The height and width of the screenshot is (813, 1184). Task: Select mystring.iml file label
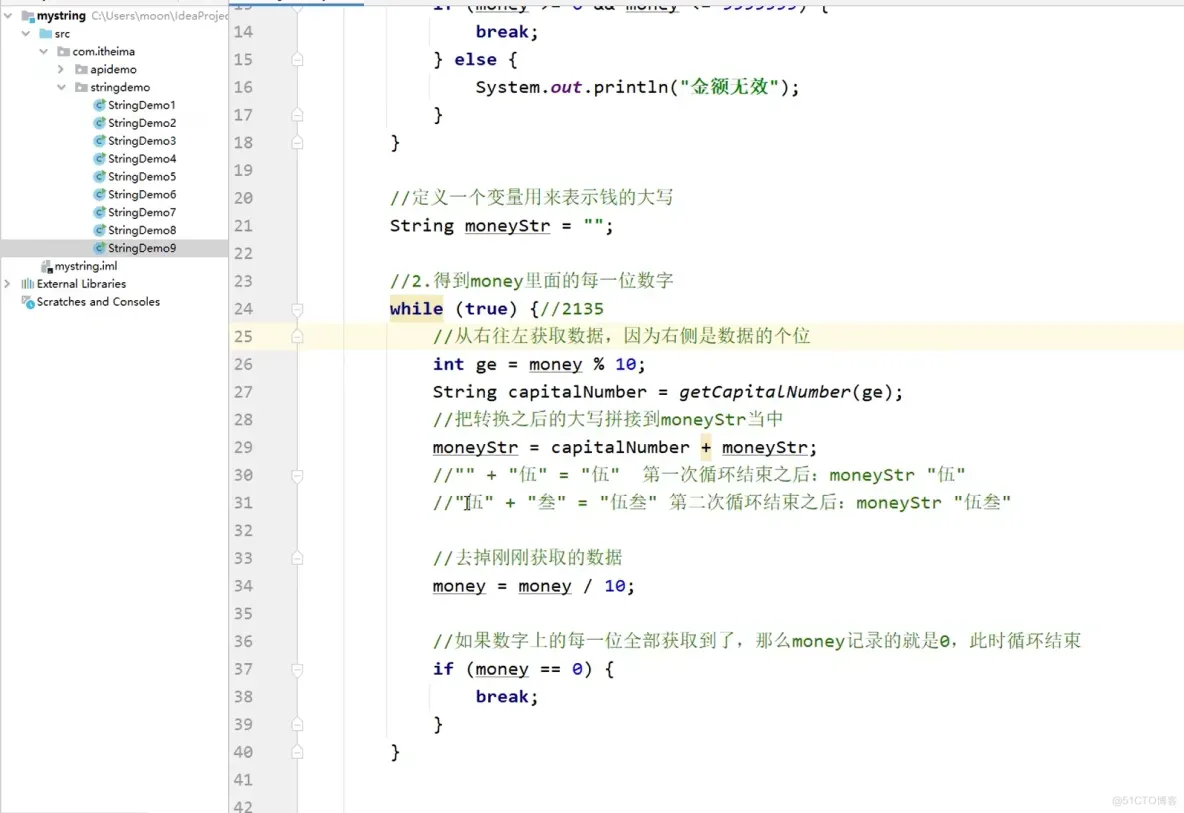point(85,266)
